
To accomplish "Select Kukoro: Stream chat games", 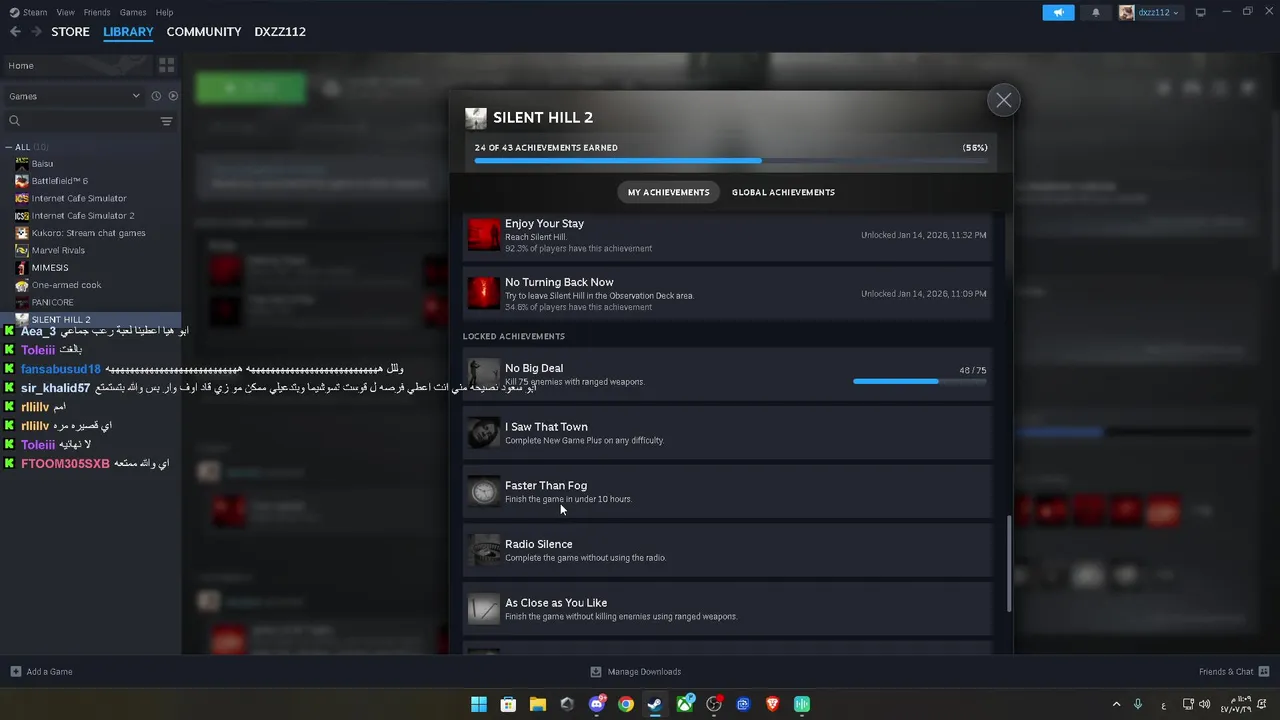I will (x=90, y=233).
